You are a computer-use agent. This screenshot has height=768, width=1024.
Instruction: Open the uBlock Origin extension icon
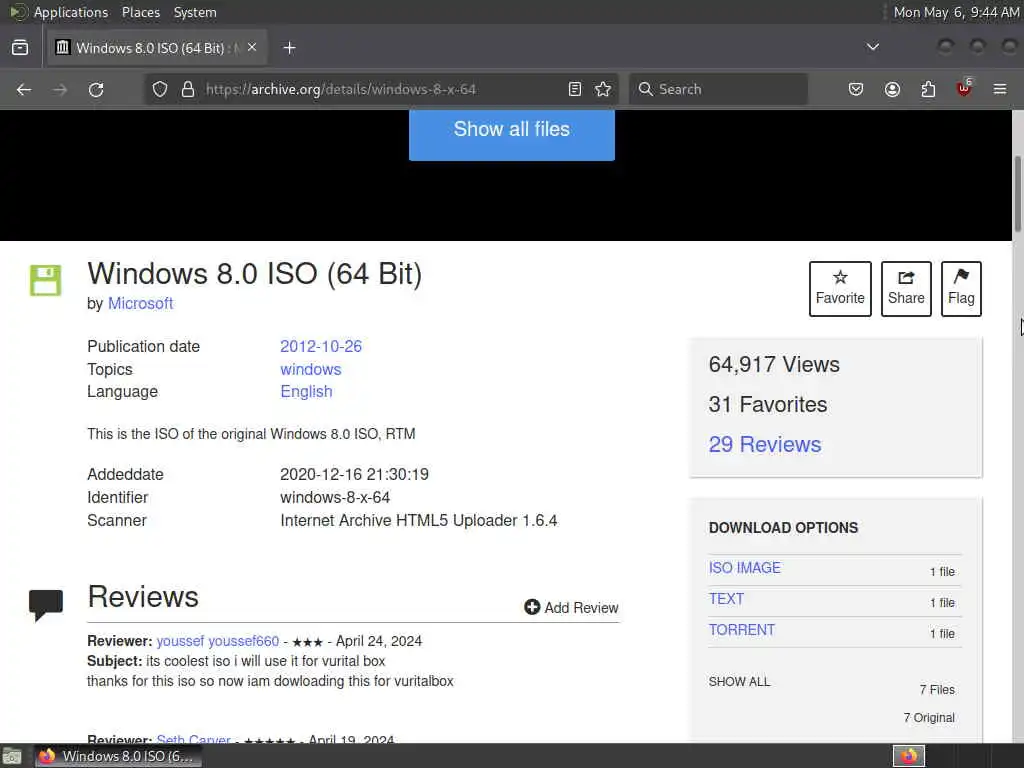pos(964,88)
